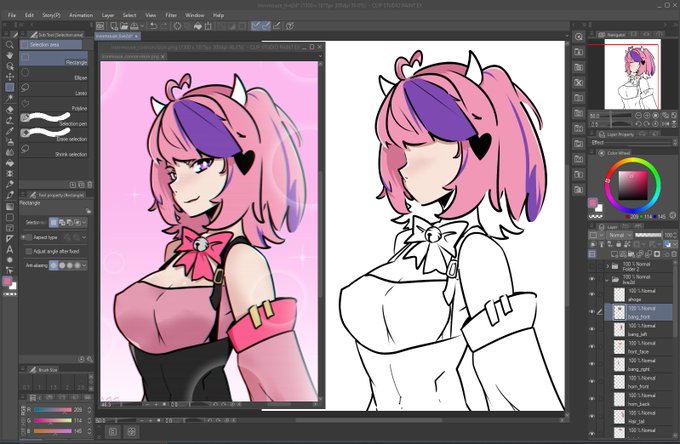Viewport: 680px width, 444px height.
Task: Click the Save icon in command bar
Action: [x=135, y=26]
